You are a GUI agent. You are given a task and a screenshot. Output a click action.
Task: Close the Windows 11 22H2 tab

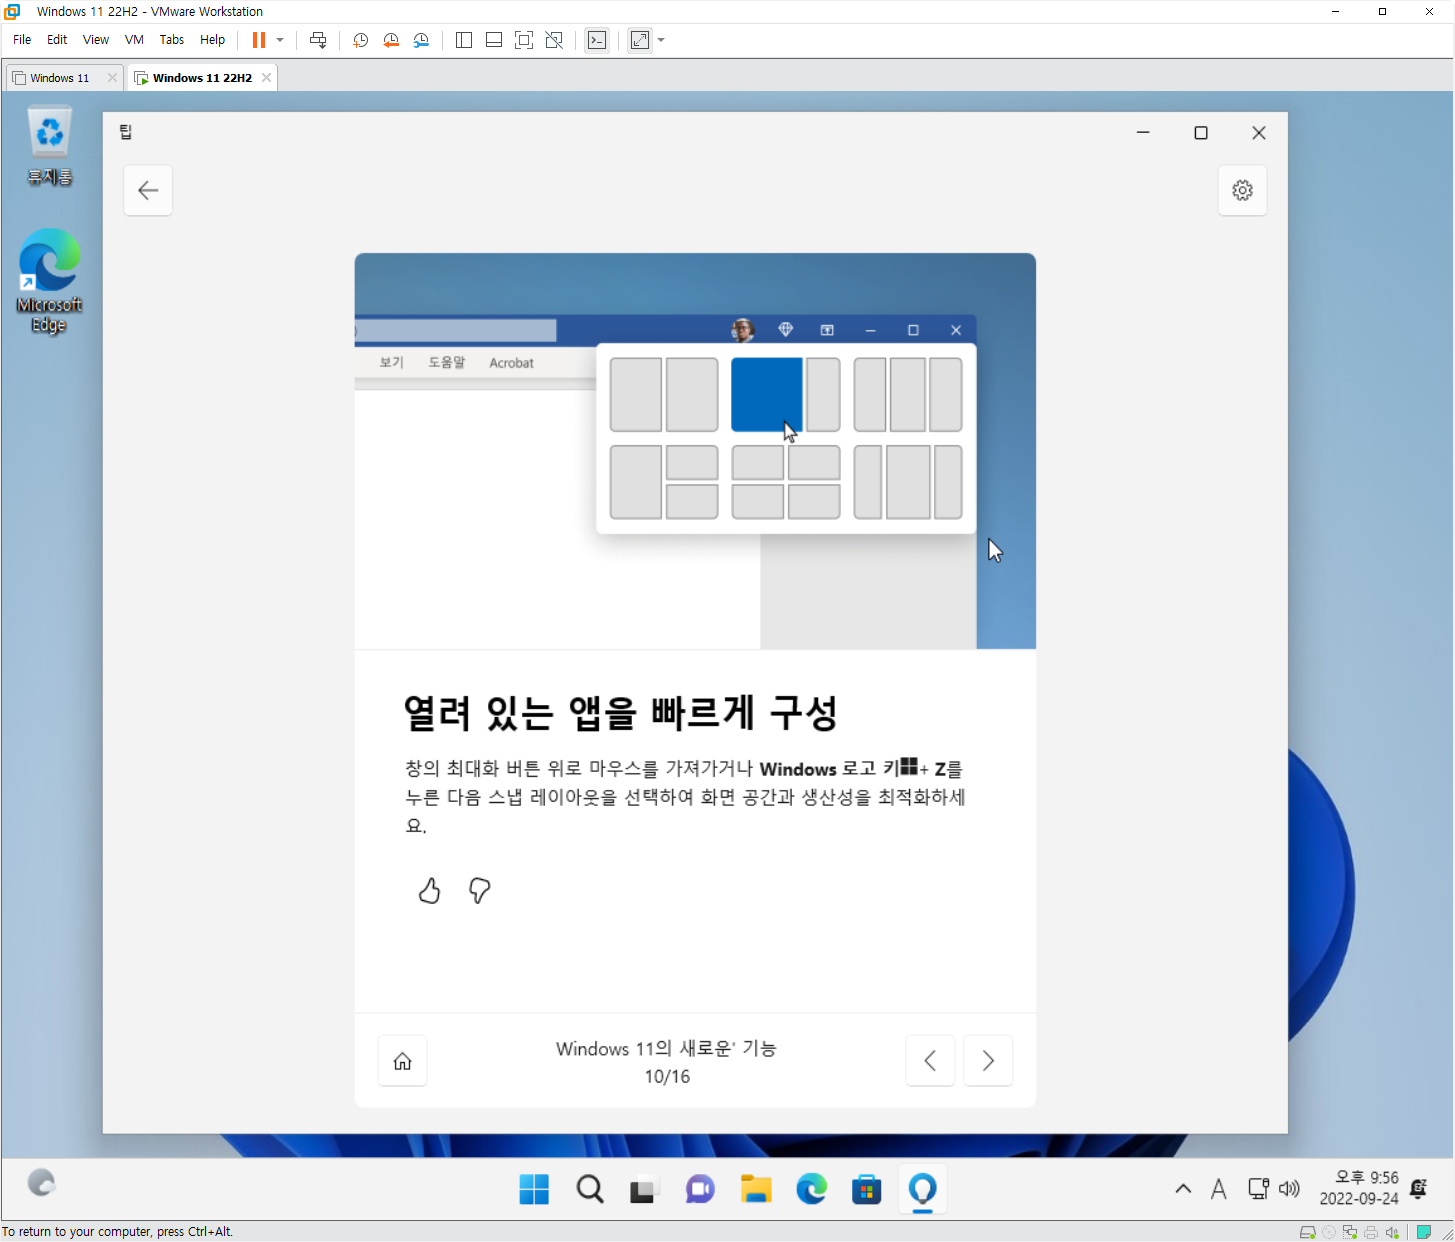[266, 78]
